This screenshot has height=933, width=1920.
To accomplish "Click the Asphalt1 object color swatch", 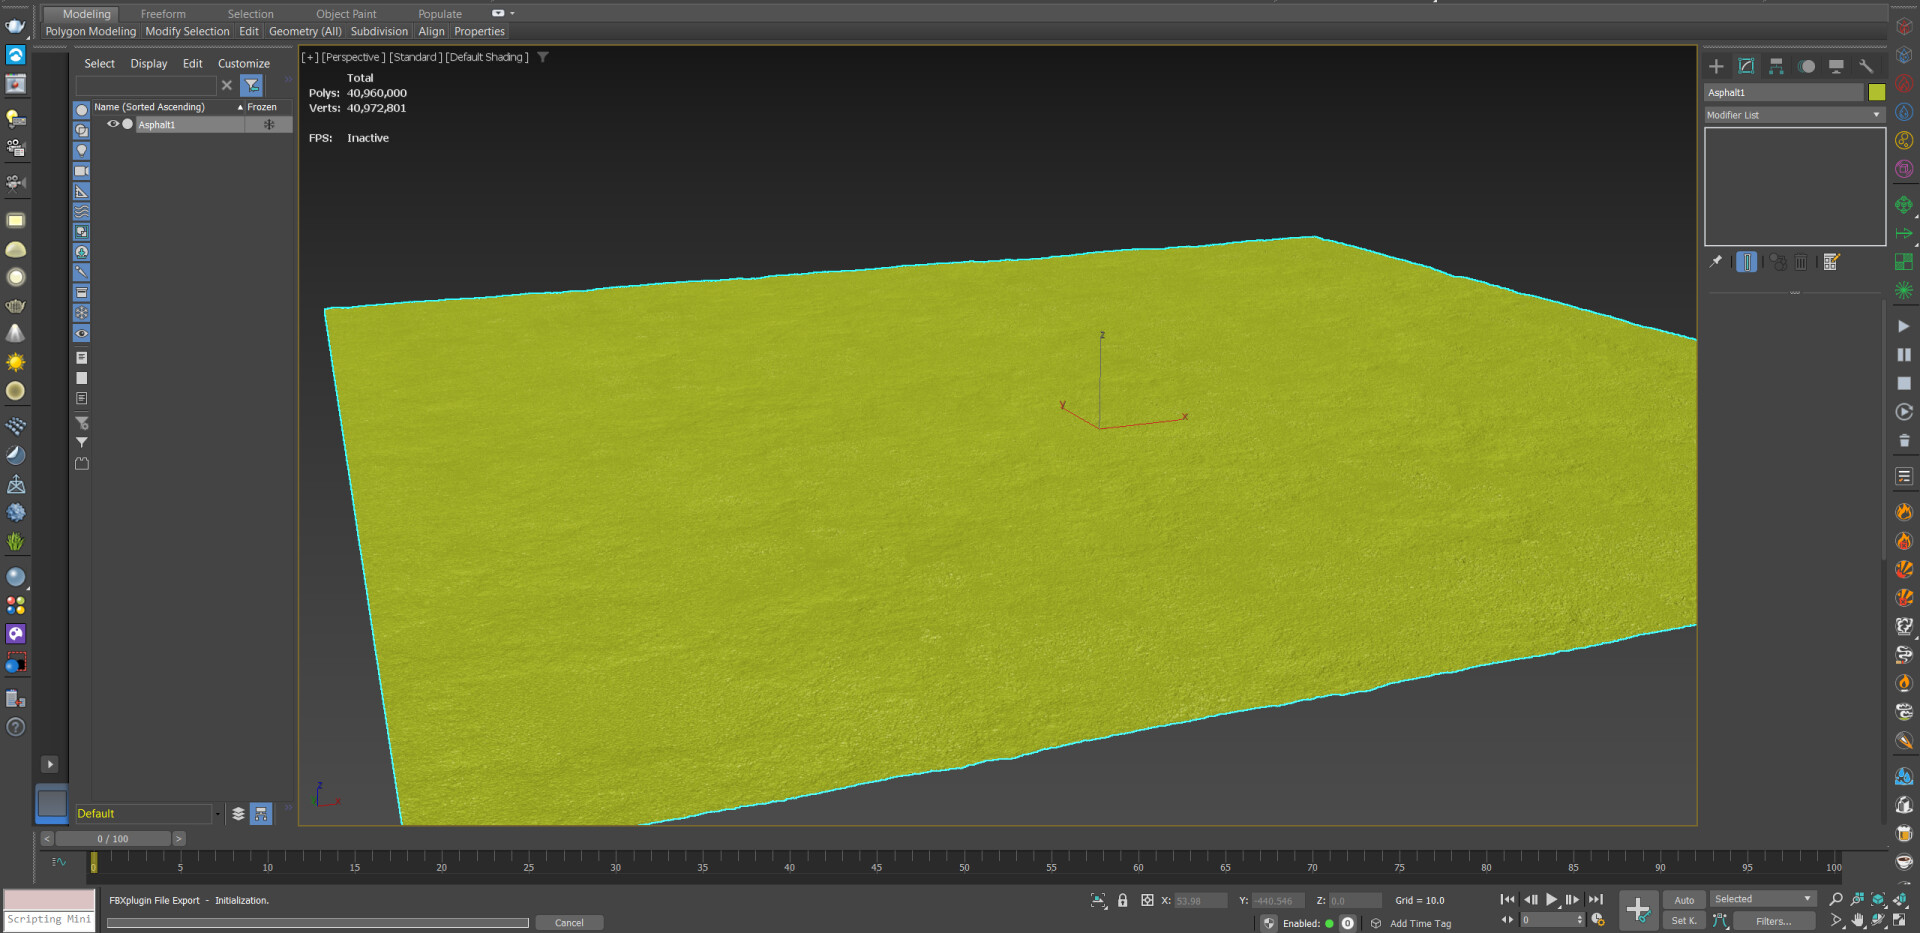I will click(1878, 92).
